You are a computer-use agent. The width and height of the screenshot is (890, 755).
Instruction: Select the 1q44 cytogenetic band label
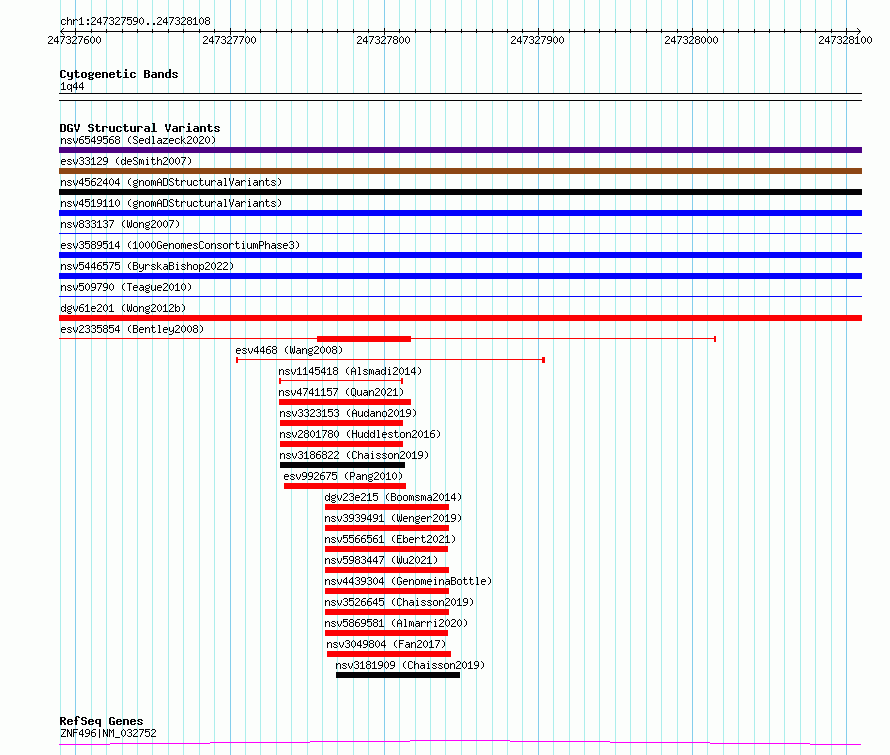72,87
